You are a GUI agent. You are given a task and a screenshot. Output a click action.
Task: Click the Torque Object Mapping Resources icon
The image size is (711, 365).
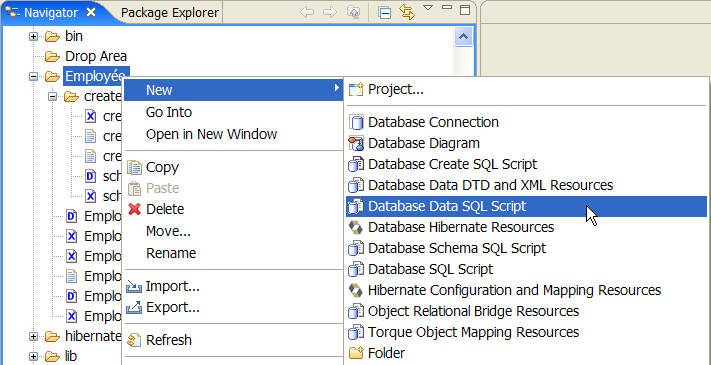coord(356,332)
